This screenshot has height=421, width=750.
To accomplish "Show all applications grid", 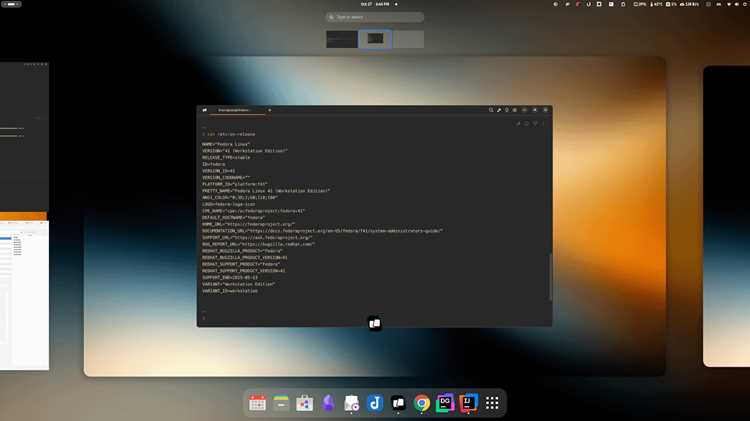I will pyautogui.click(x=492, y=403).
